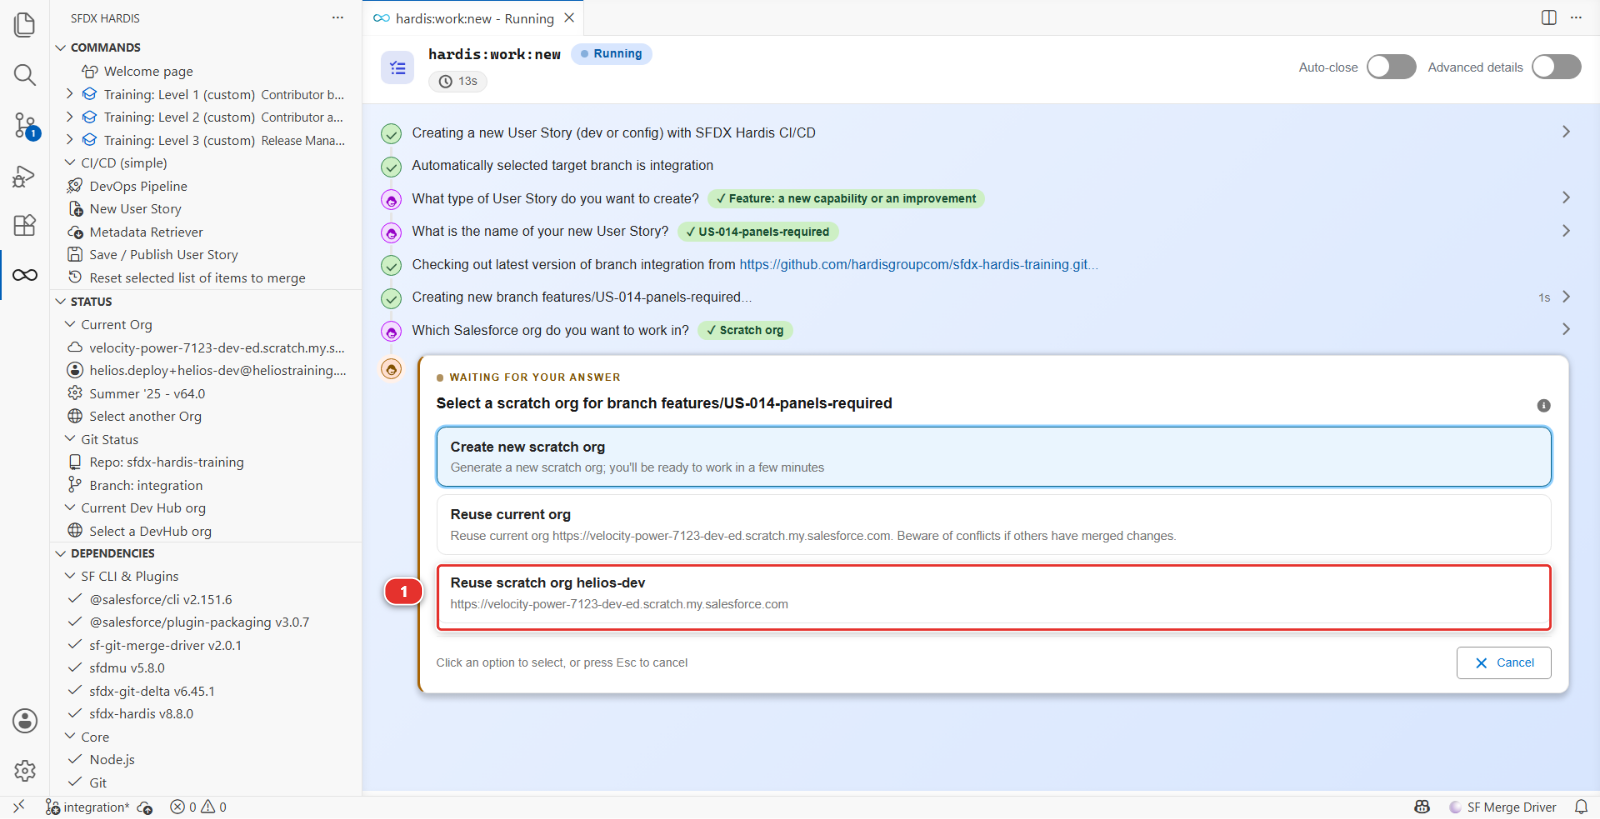
Task: Collapse the CI/CD (simple) group
Action: 70,163
